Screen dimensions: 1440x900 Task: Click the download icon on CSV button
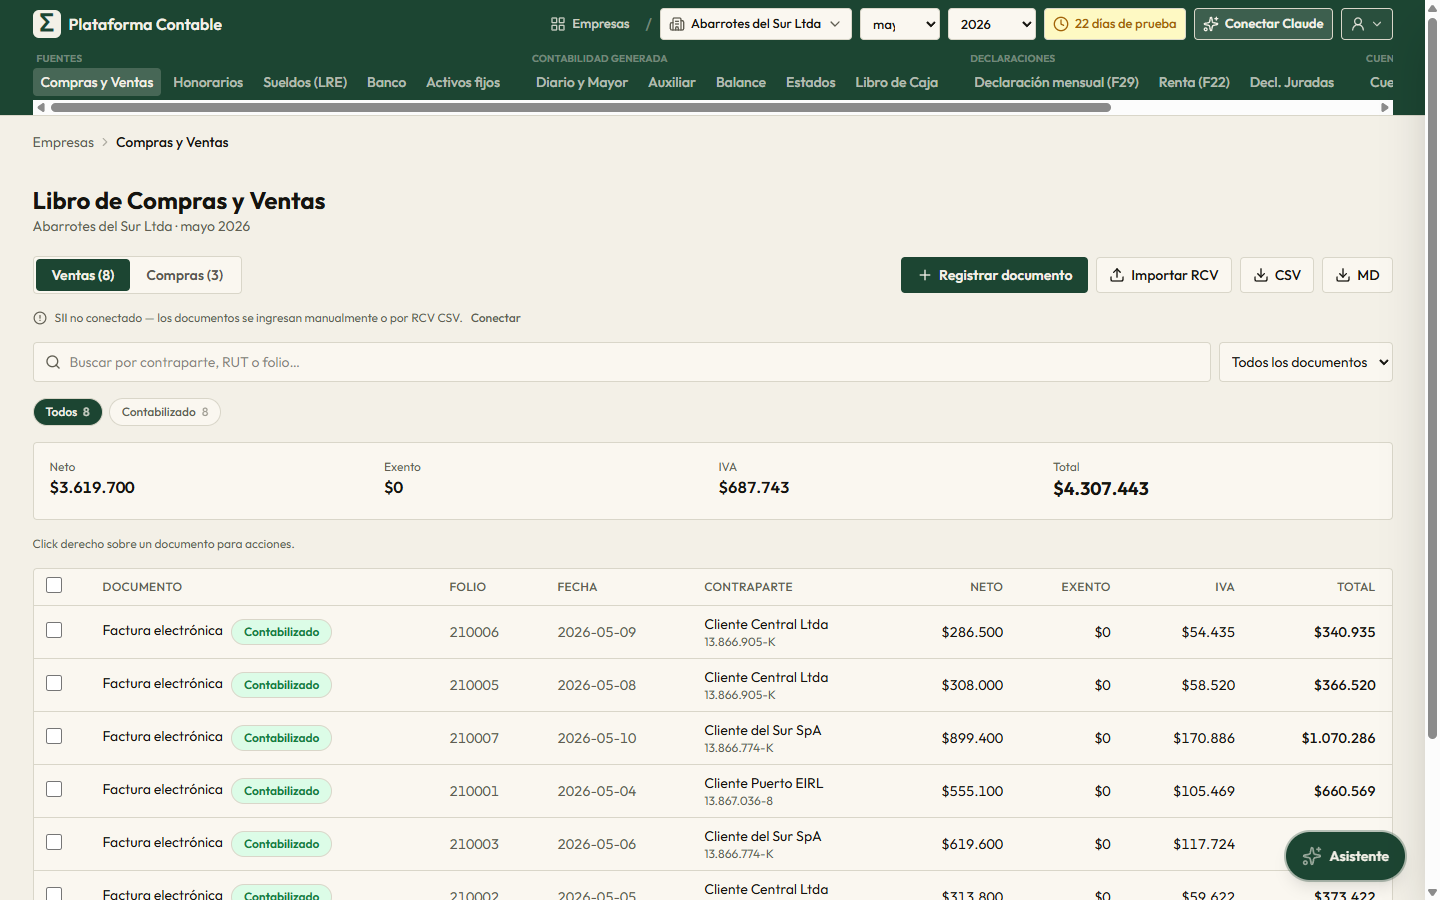1261,275
